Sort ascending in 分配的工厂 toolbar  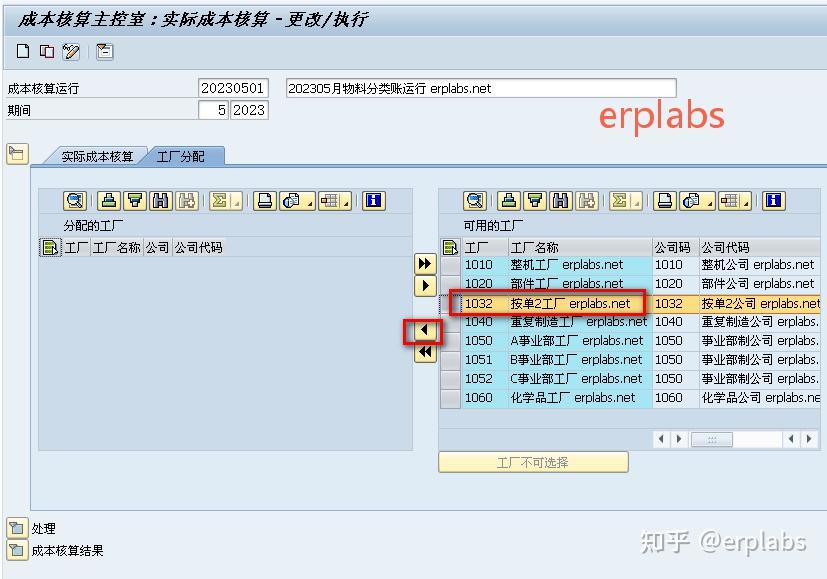109,200
